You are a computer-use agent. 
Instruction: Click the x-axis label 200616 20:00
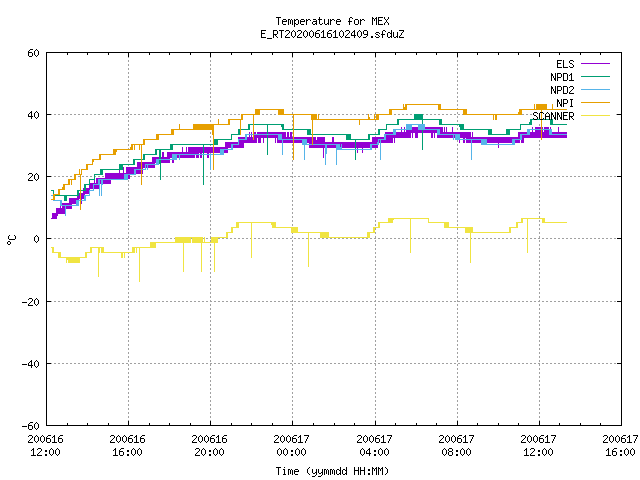click(209, 446)
